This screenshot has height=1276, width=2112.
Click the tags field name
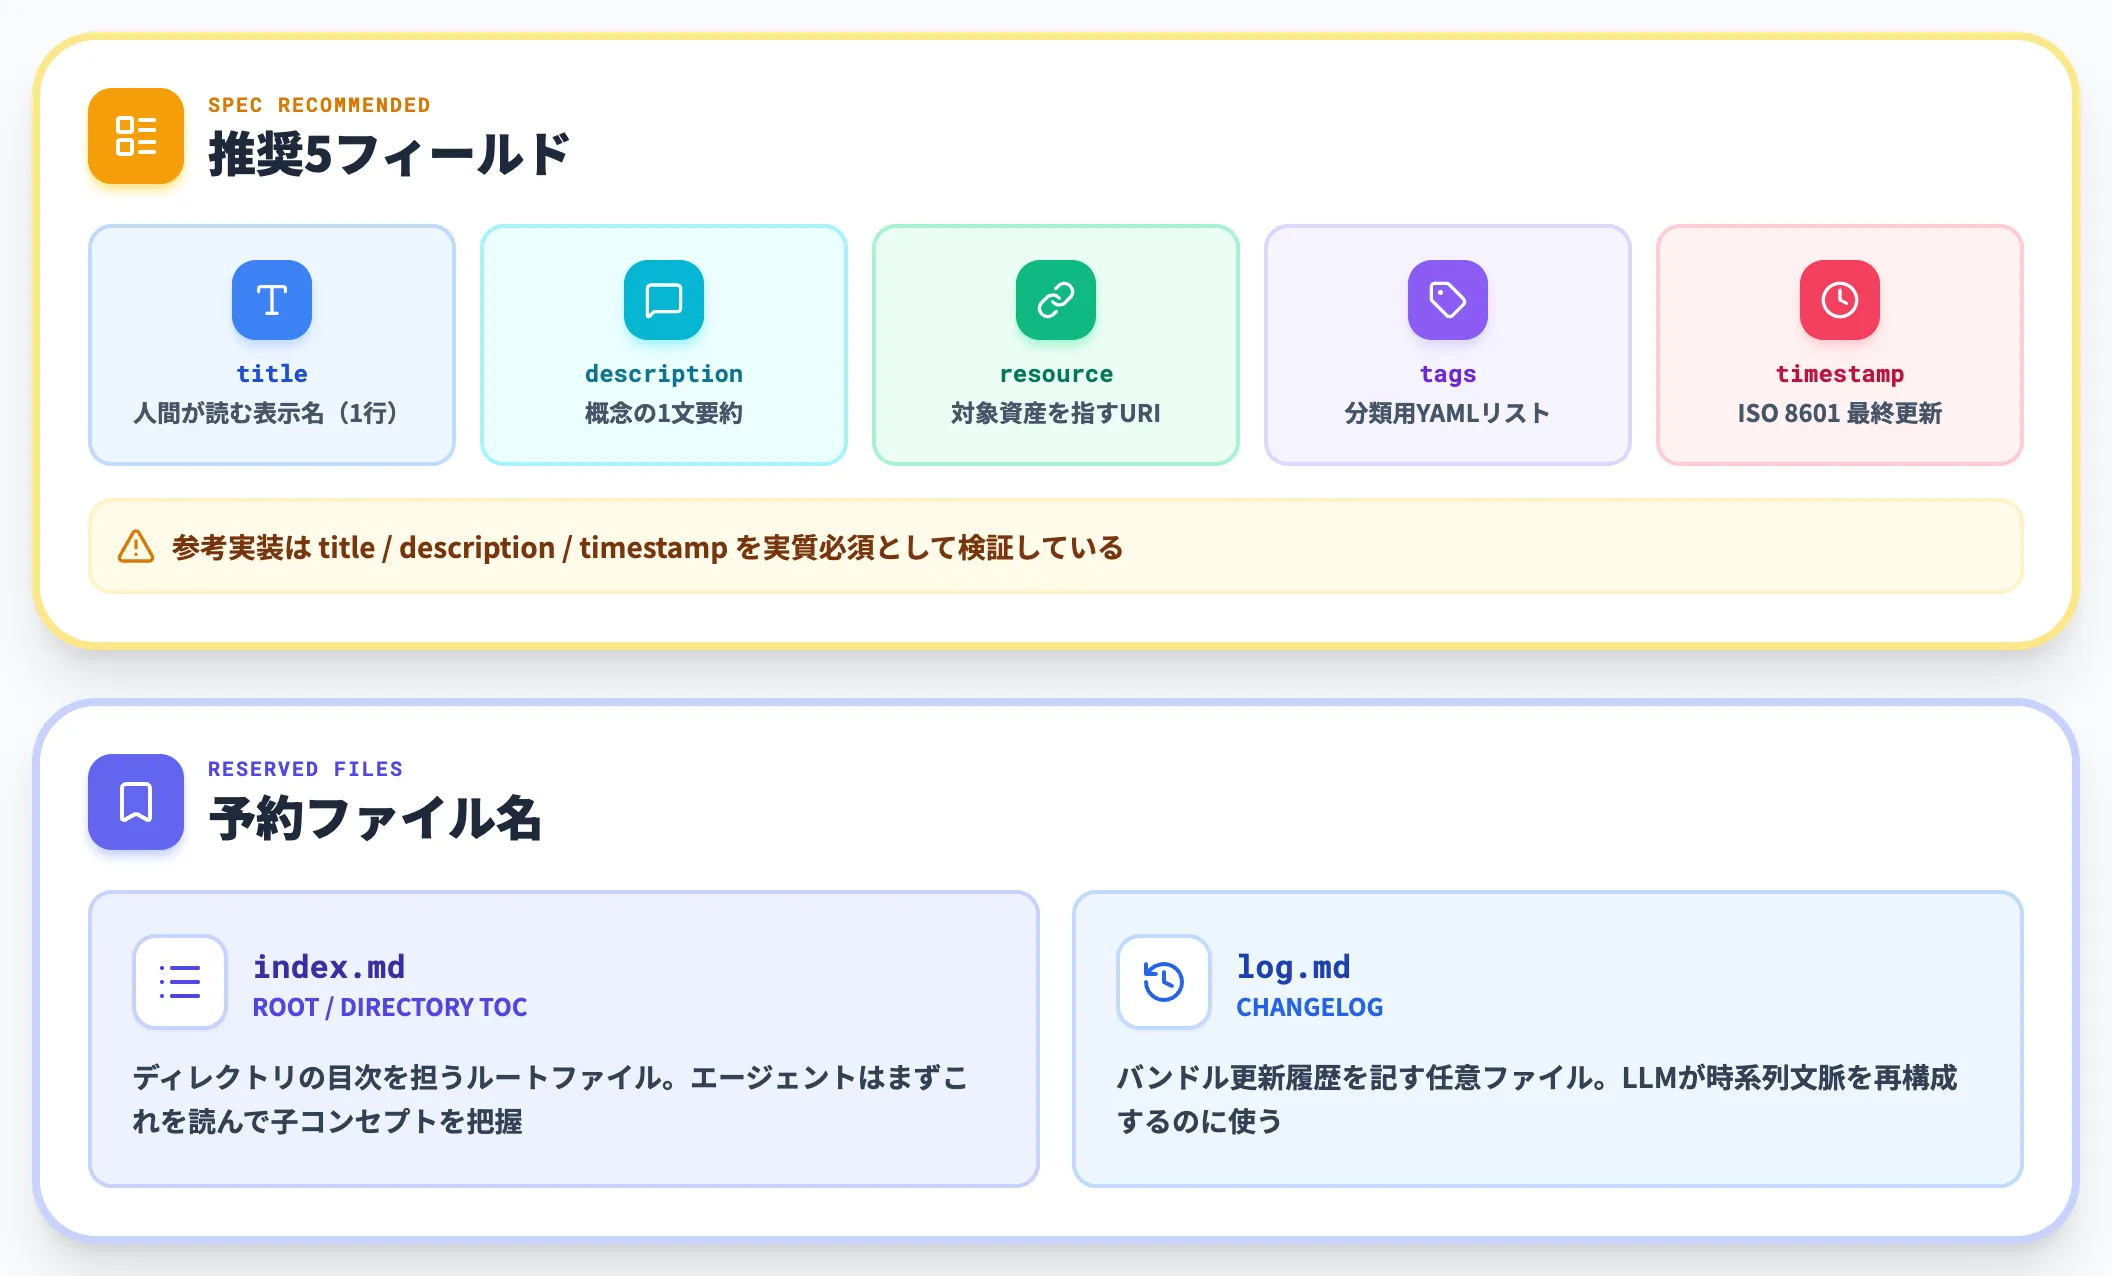coord(1448,374)
